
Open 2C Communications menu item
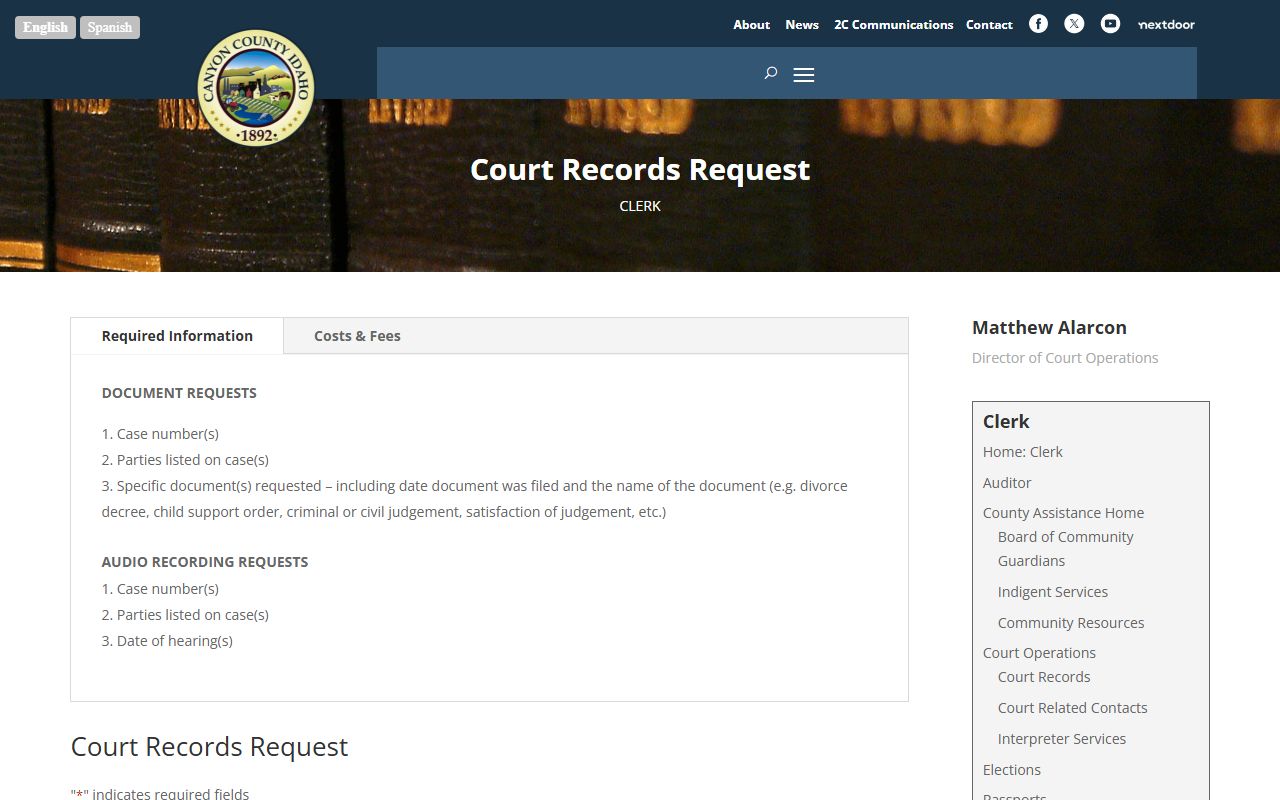[x=894, y=25]
